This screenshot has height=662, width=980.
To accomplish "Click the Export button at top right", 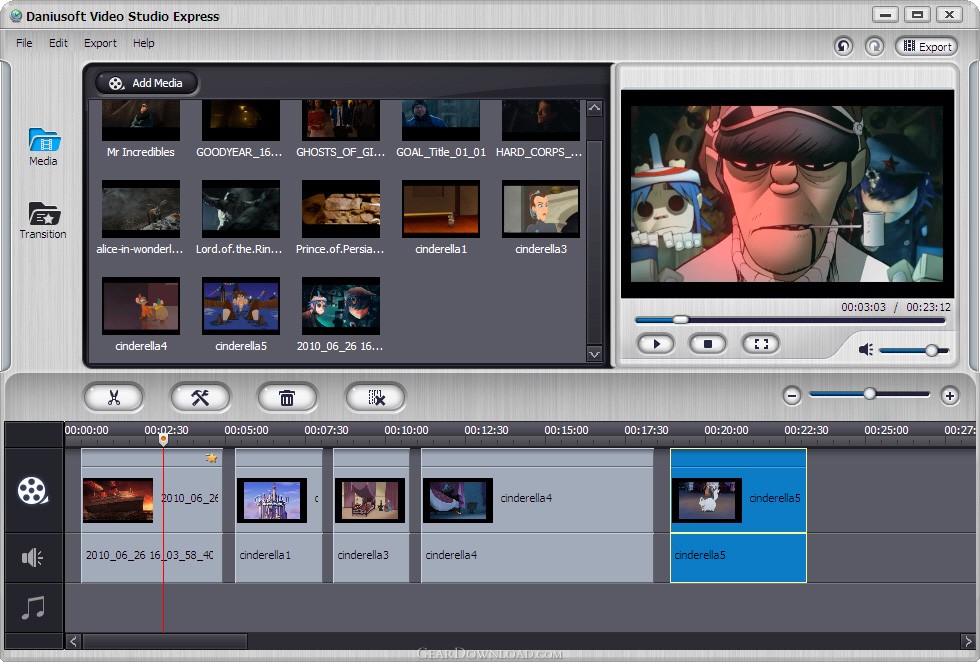I will (x=927, y=46).
